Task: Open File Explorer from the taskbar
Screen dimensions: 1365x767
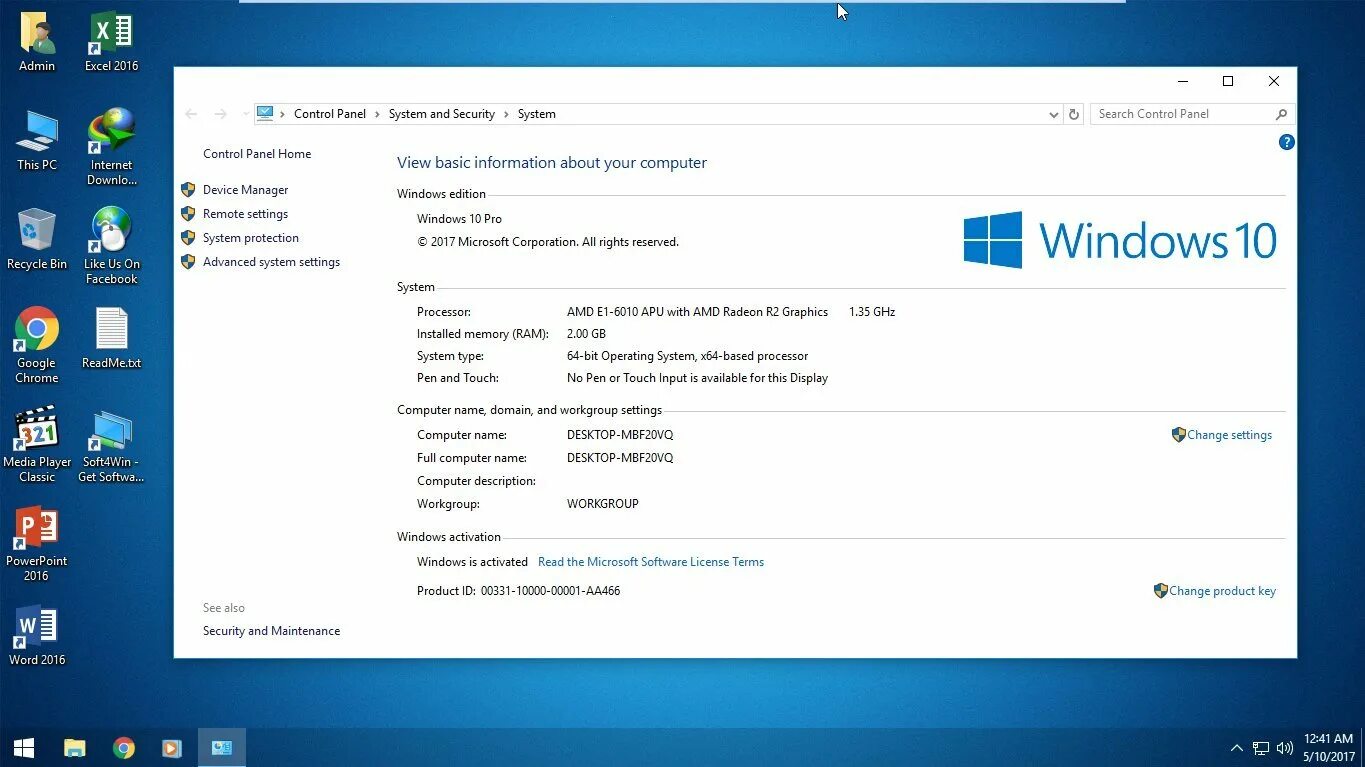Action: point(75,748)
